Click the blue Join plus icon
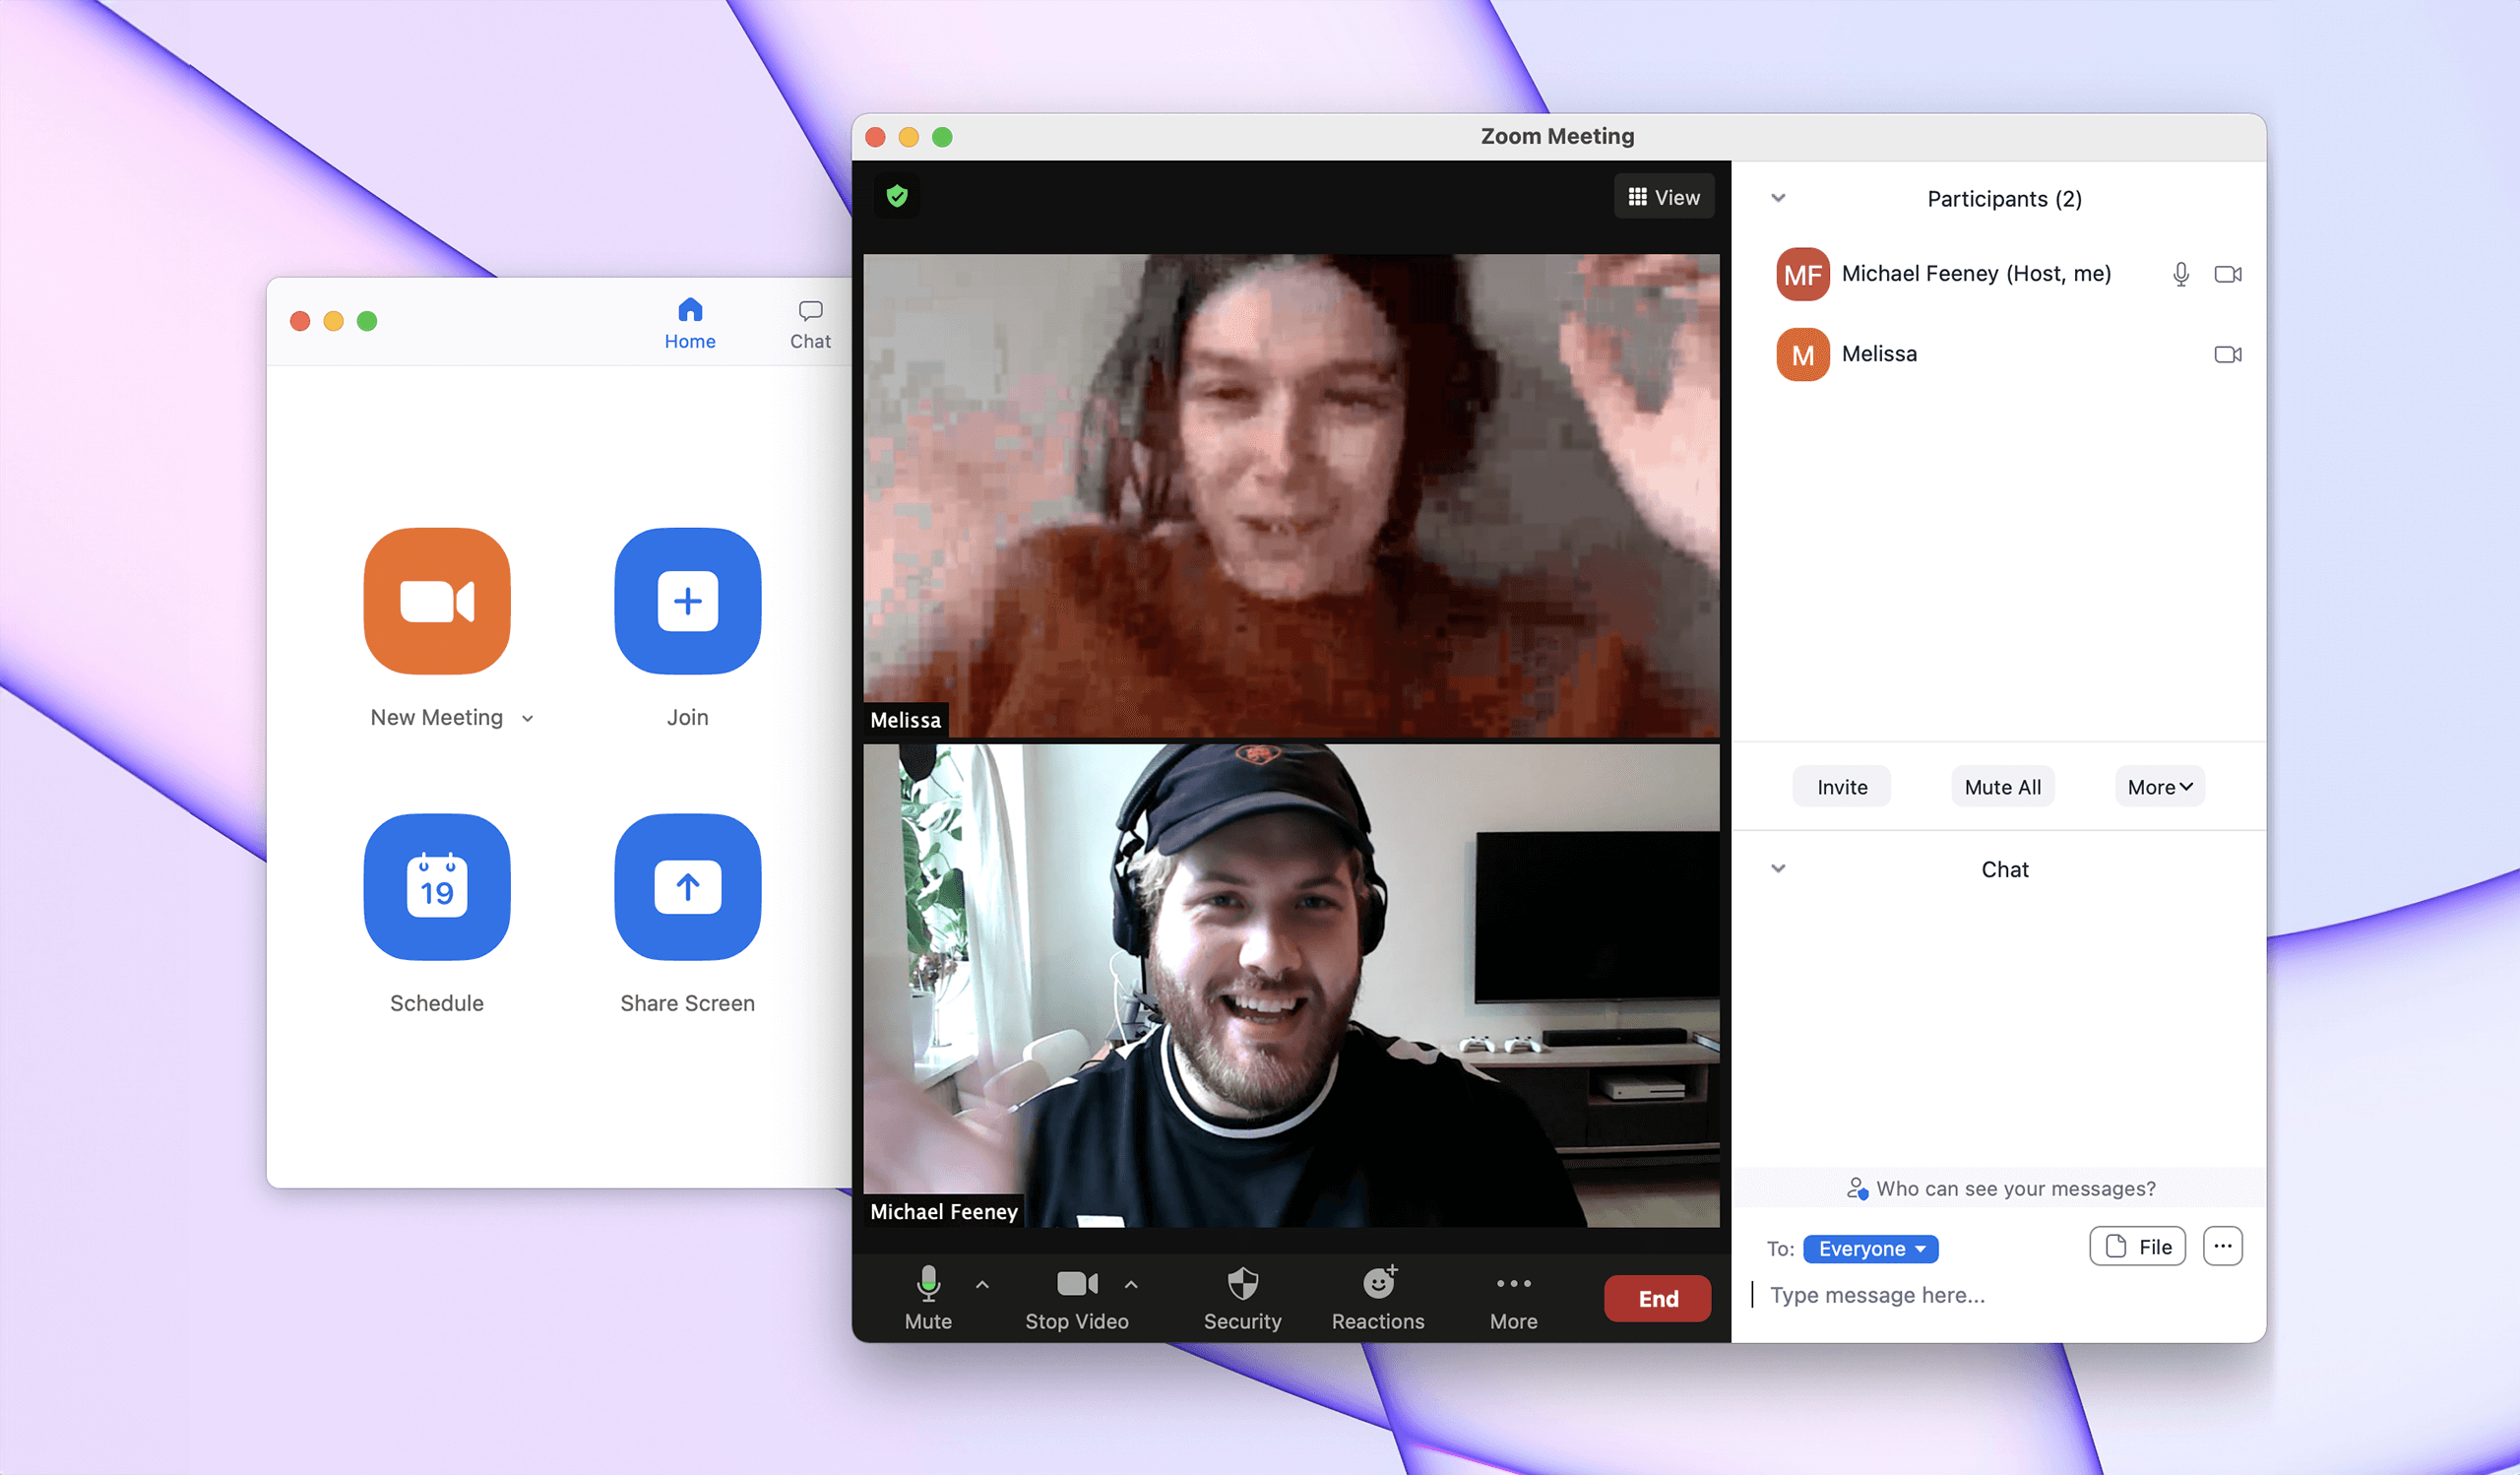 click(x=687, y=601)
